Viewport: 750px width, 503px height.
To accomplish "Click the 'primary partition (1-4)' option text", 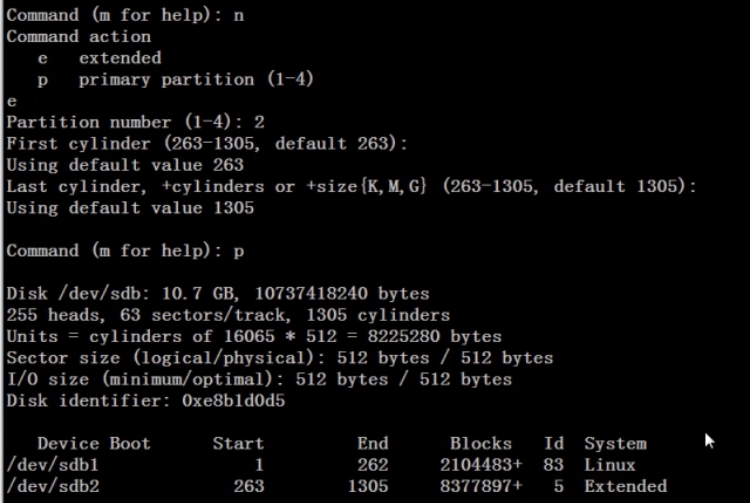I will pos(196,79).
